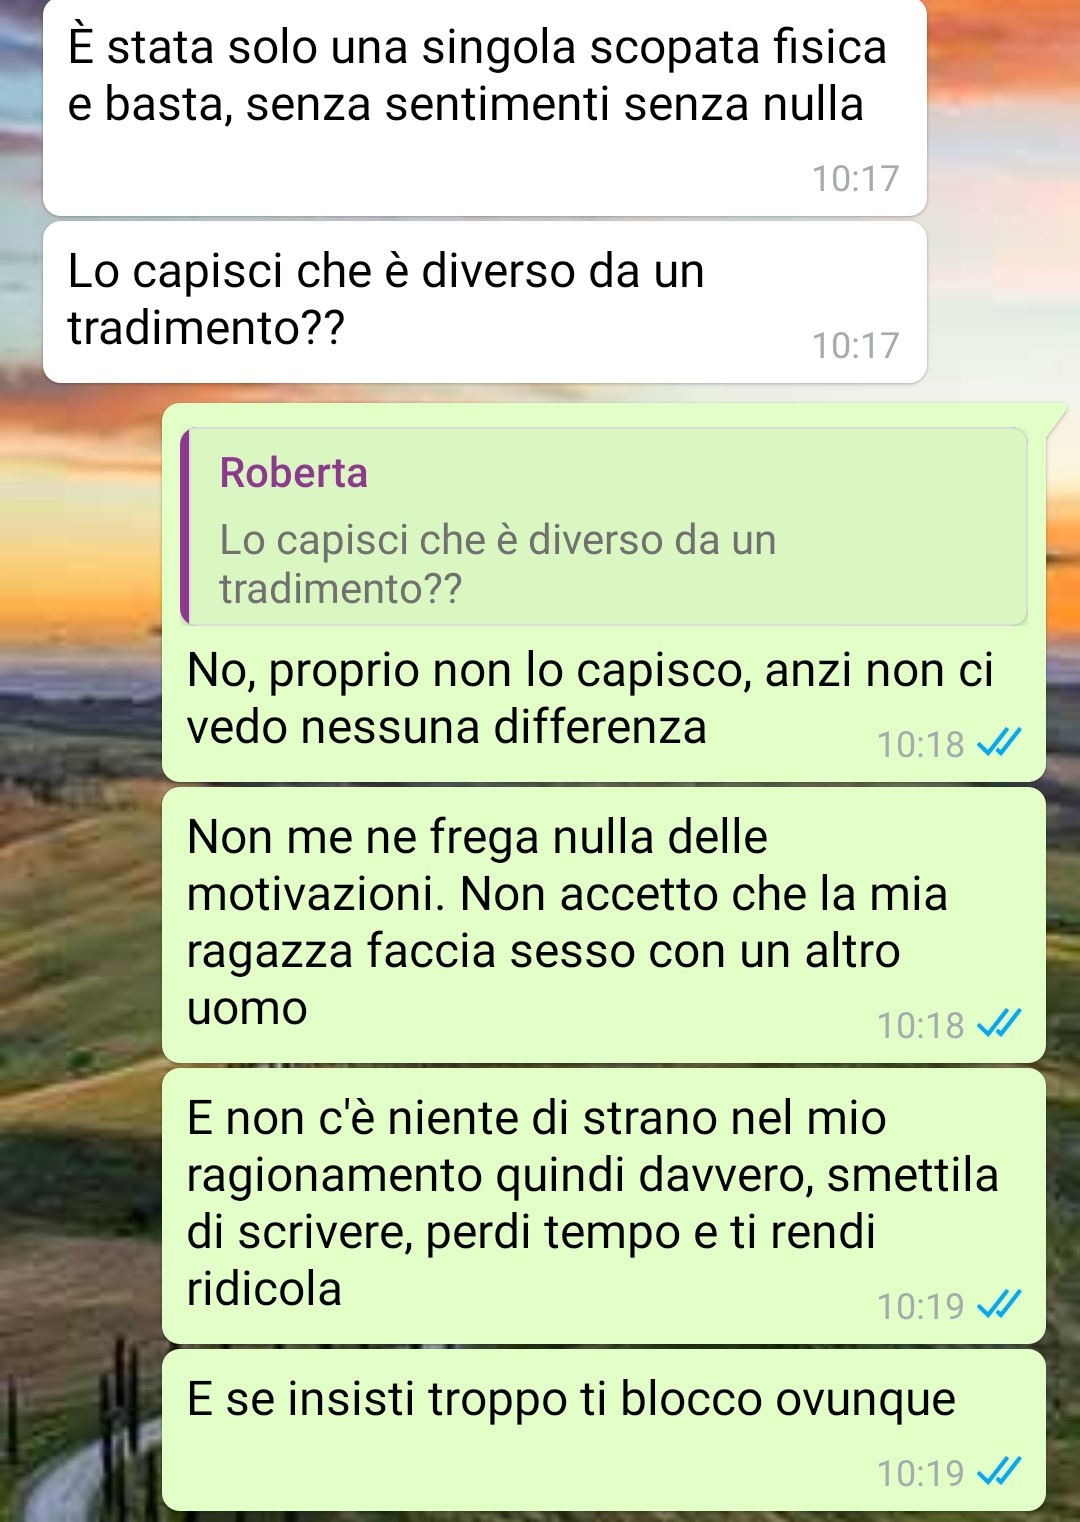
Task: Tap the 10:18 timestamp on 'altro uomo' message
Action: [x=920, y=1025]
